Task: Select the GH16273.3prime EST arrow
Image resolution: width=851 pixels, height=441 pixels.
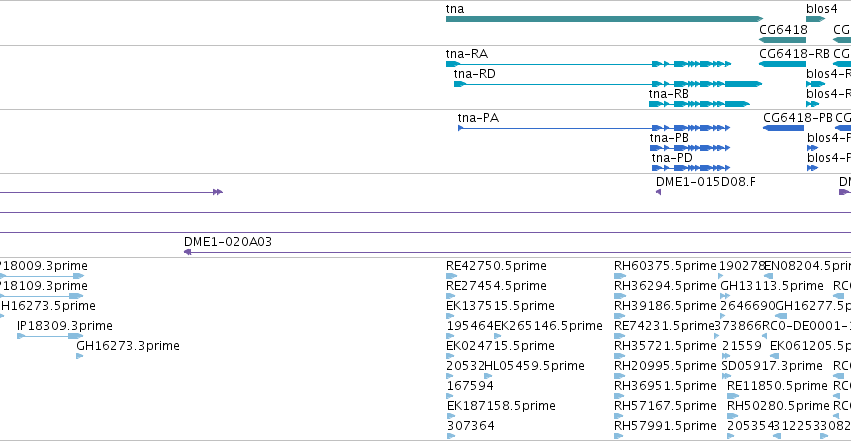Action: [80, 356]
